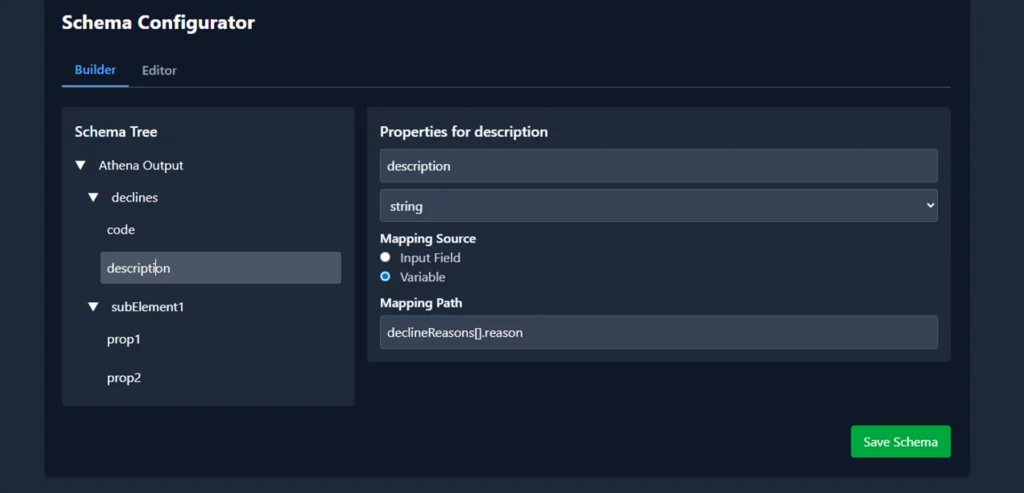Select the Input Field radio button
Viewport: 1024px width, 493px height.
386,258
